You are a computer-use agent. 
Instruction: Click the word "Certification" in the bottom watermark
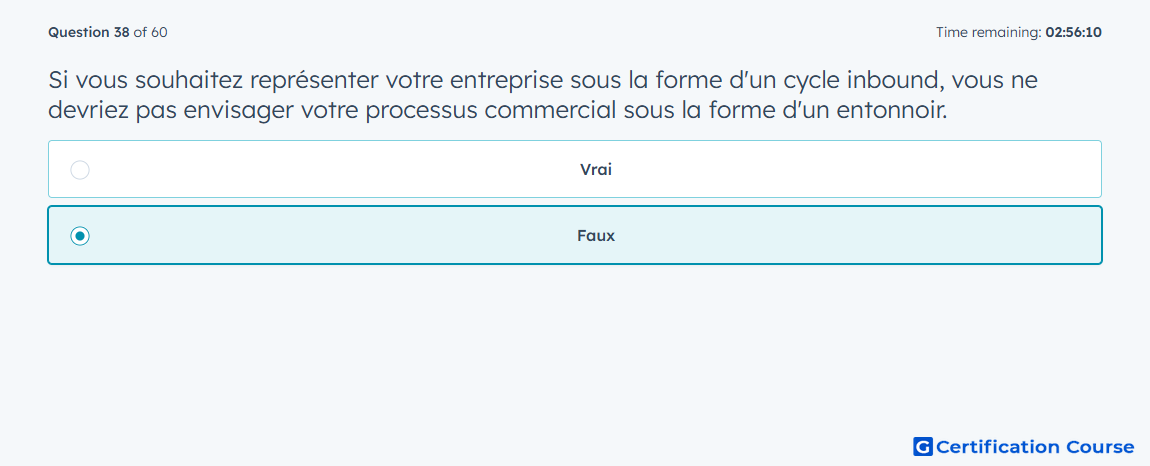pos(998,447)
